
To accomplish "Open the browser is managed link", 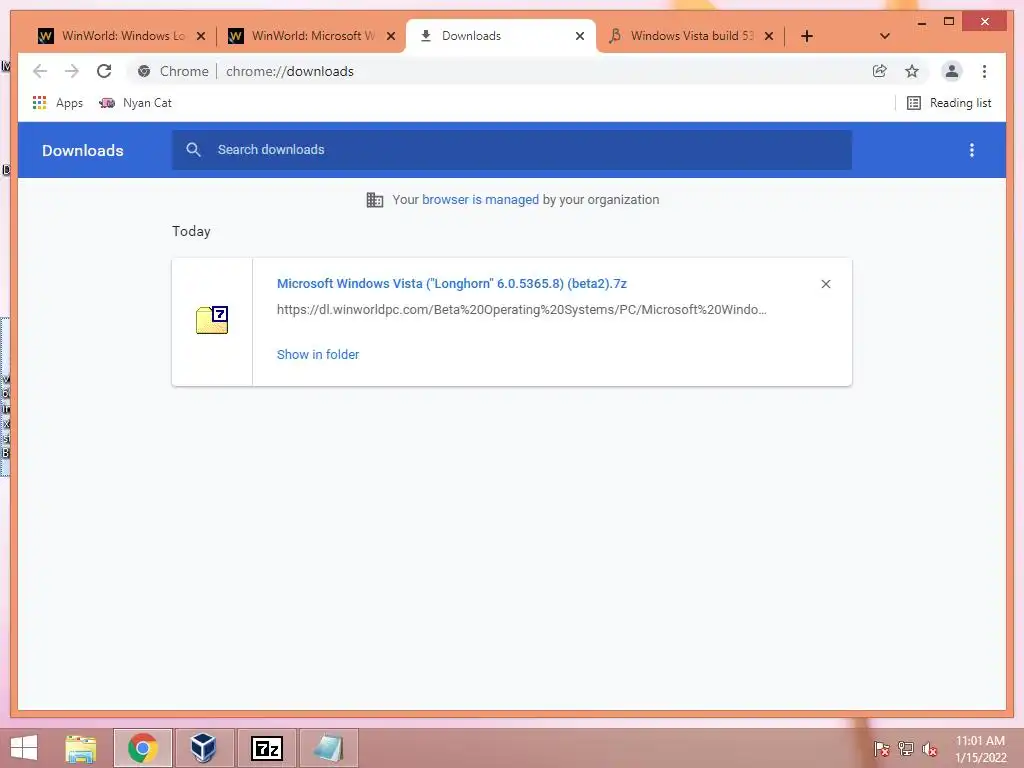I will pyautogui.click(x=480, y=200).
